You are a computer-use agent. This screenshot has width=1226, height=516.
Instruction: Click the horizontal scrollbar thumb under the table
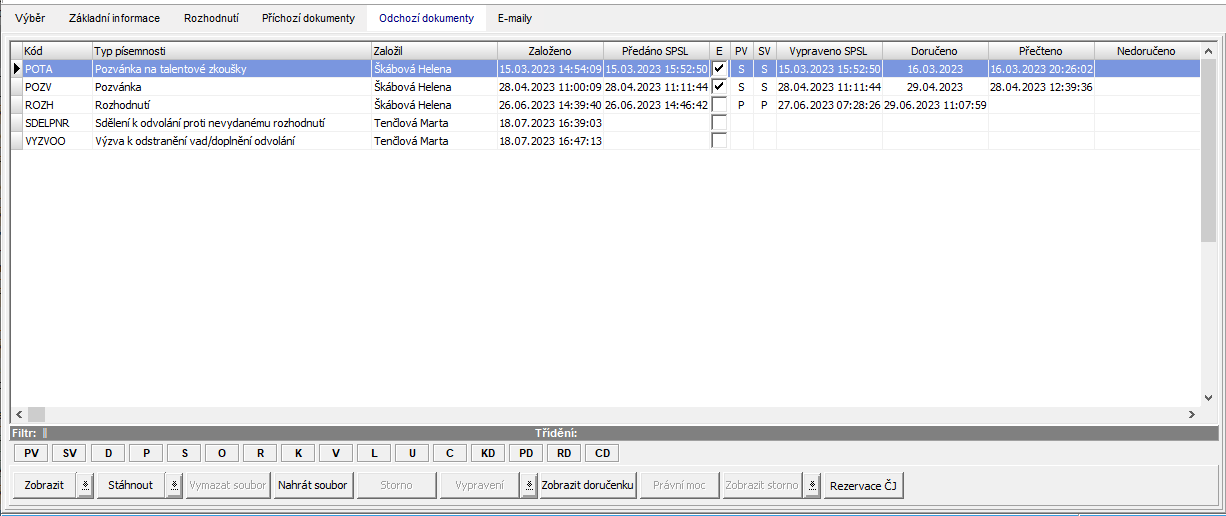(x=36, y=414)
